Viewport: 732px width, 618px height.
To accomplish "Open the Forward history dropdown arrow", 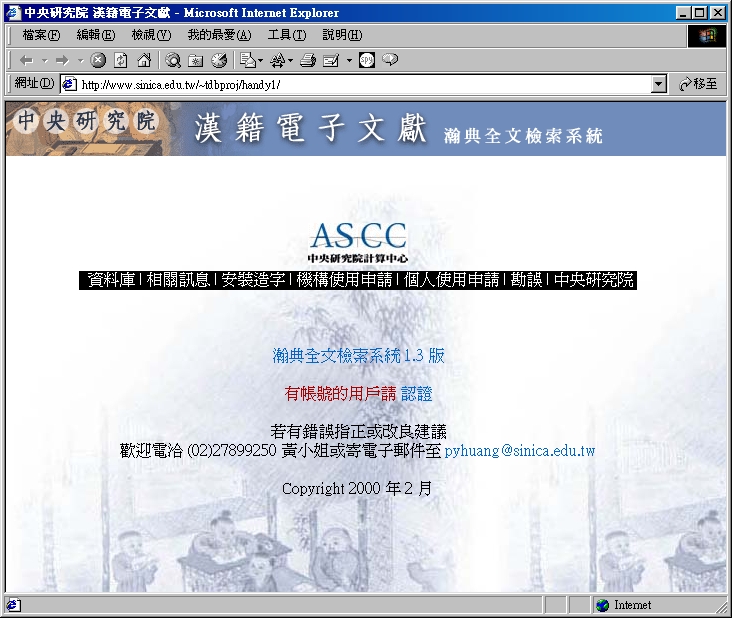I will pyautogui.click(x=80, y=60).
